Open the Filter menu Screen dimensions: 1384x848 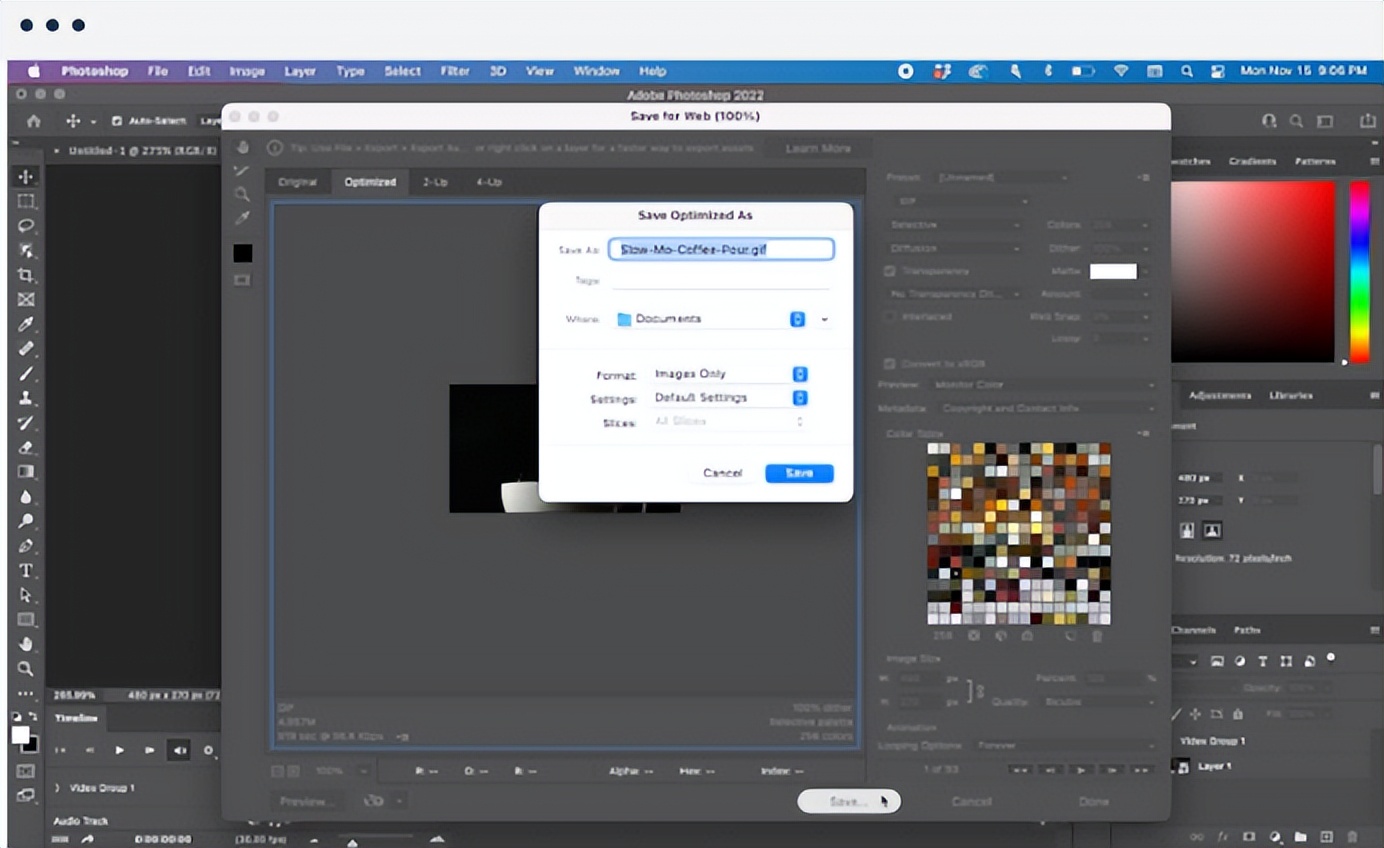coord(455,71)
